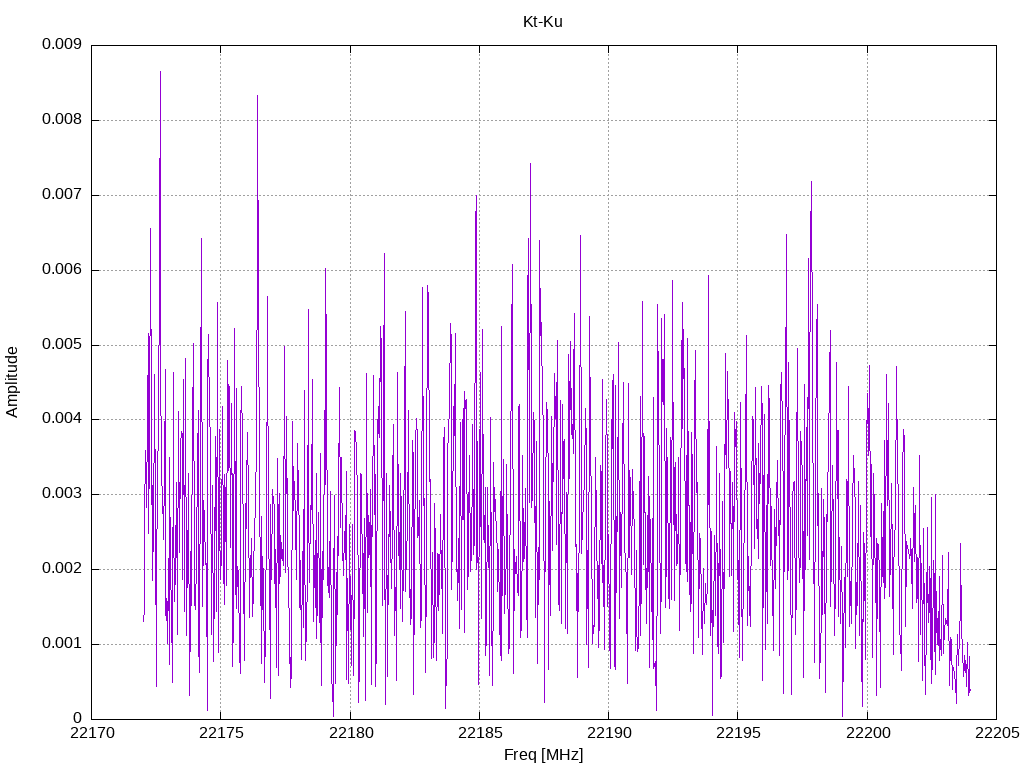Click the x-axis tick label 22195
The height and width of the screenshot is (768, 1024).
coord(738,733)
